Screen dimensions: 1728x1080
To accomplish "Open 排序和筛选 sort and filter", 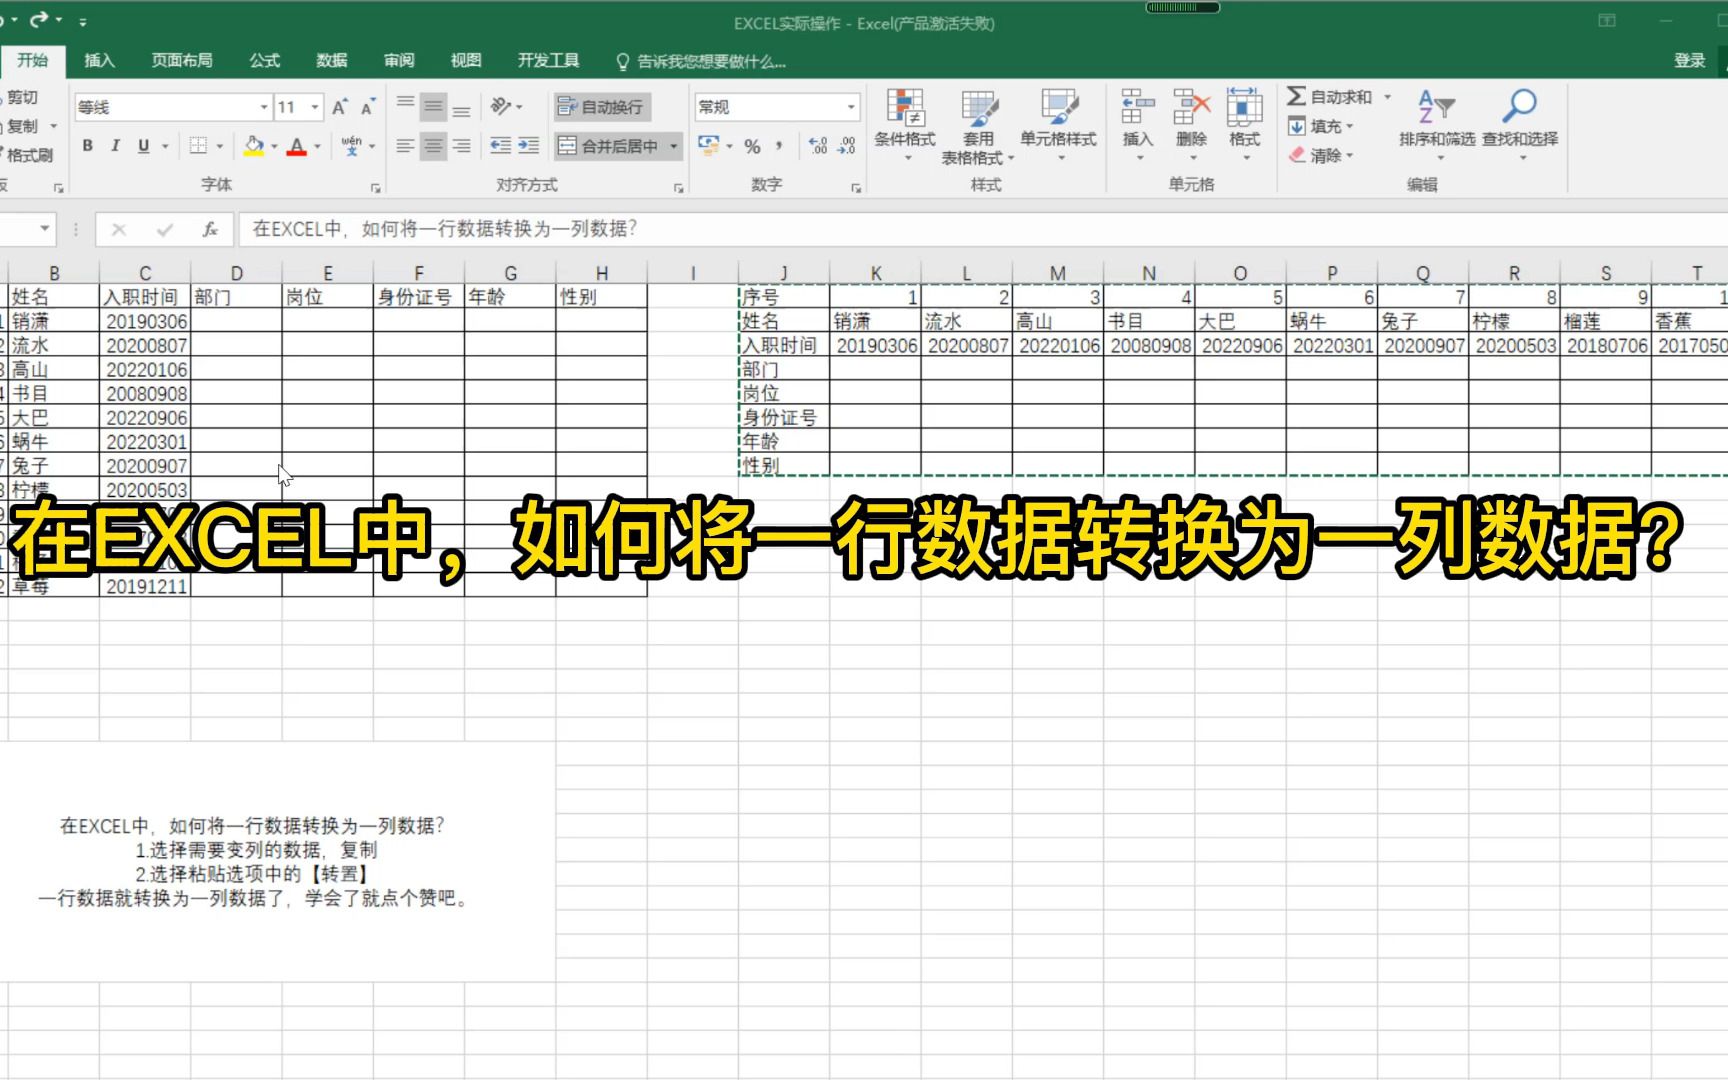I will pyautogui.click(x=1437, y=125).
